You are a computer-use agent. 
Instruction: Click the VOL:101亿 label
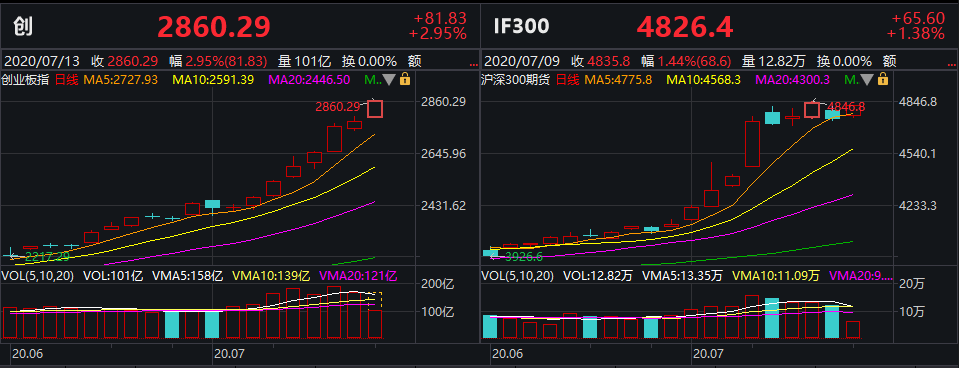point(113,276)
